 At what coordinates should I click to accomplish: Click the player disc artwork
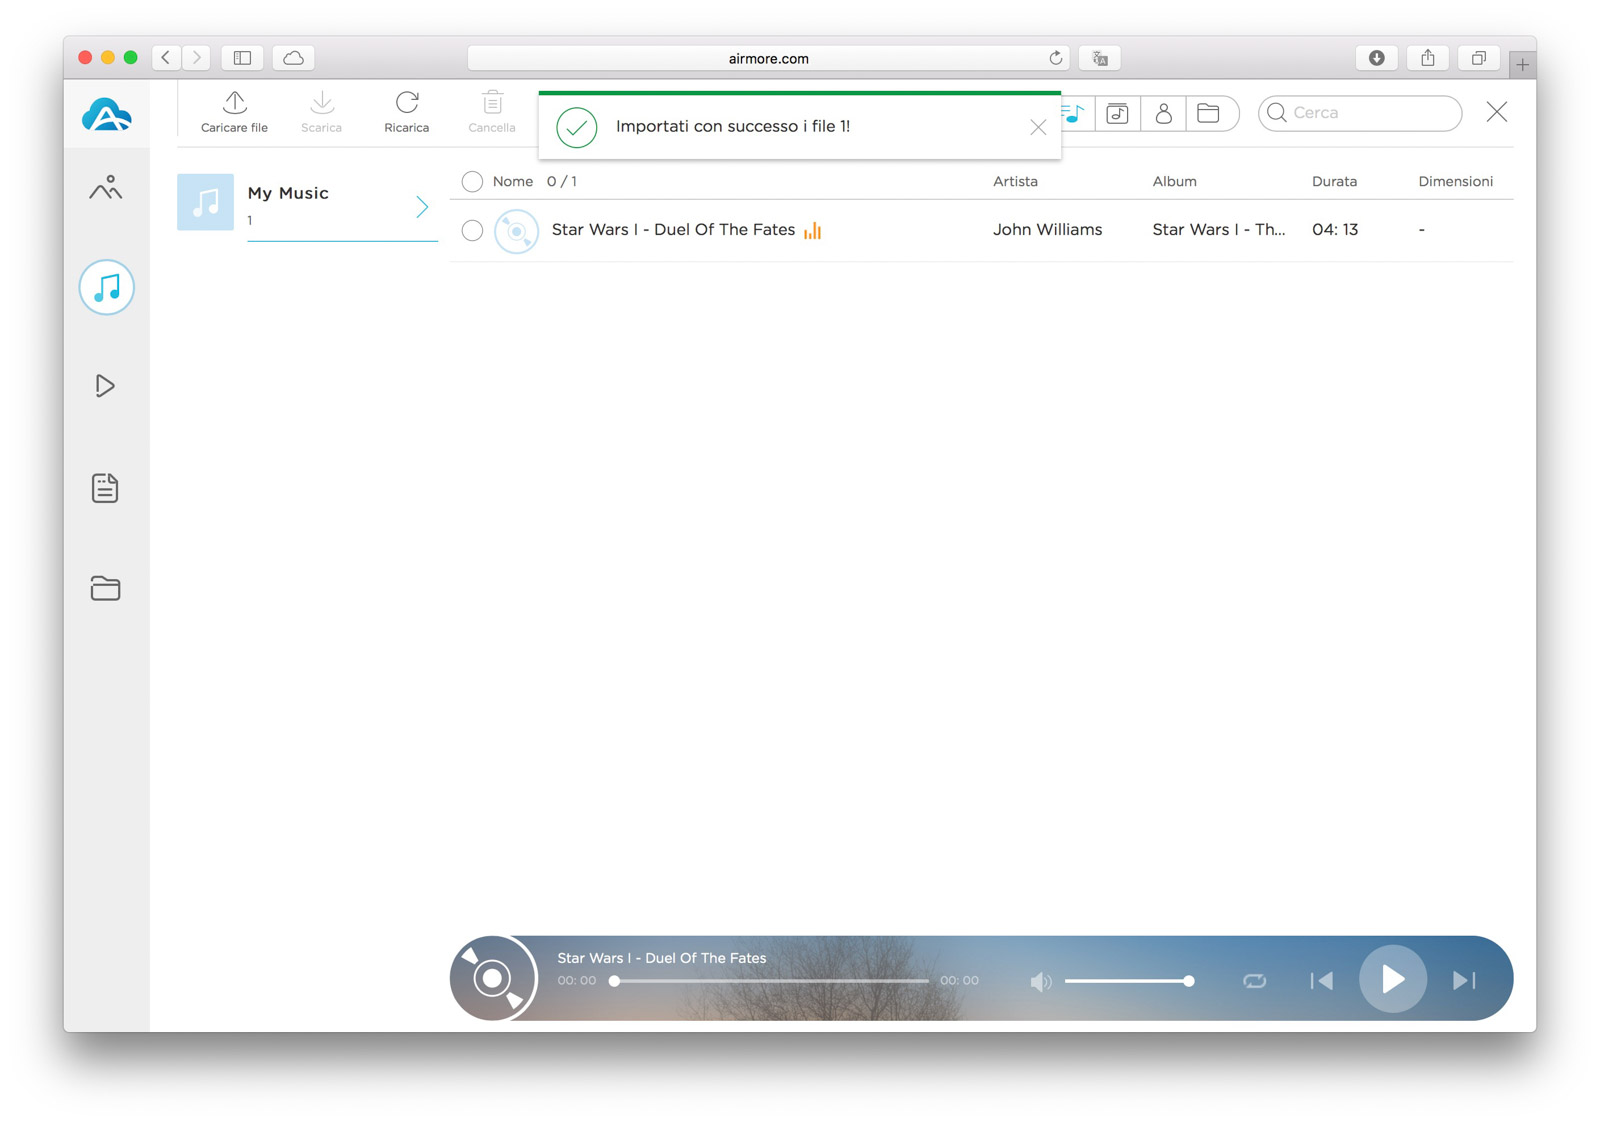(x=493, y=978)
